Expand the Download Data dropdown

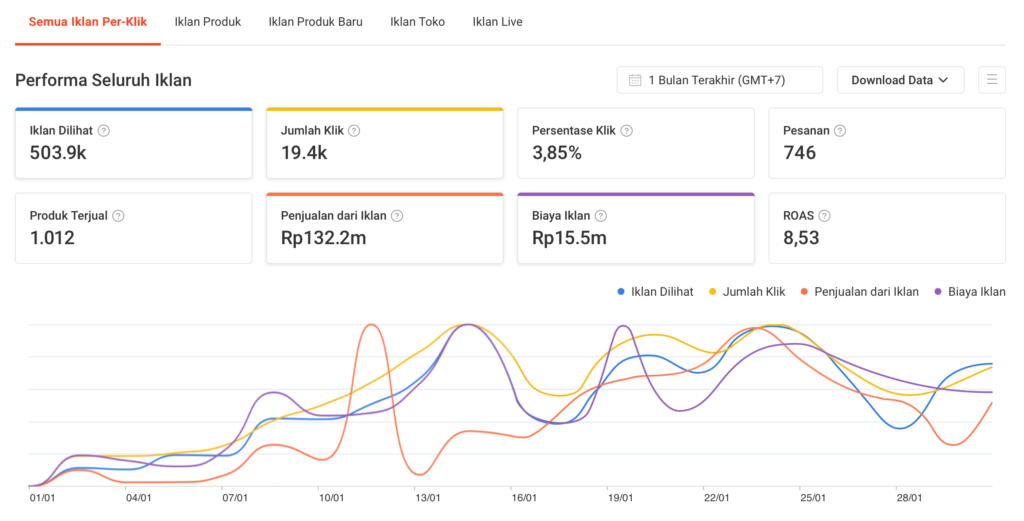[x=900, y=80]
